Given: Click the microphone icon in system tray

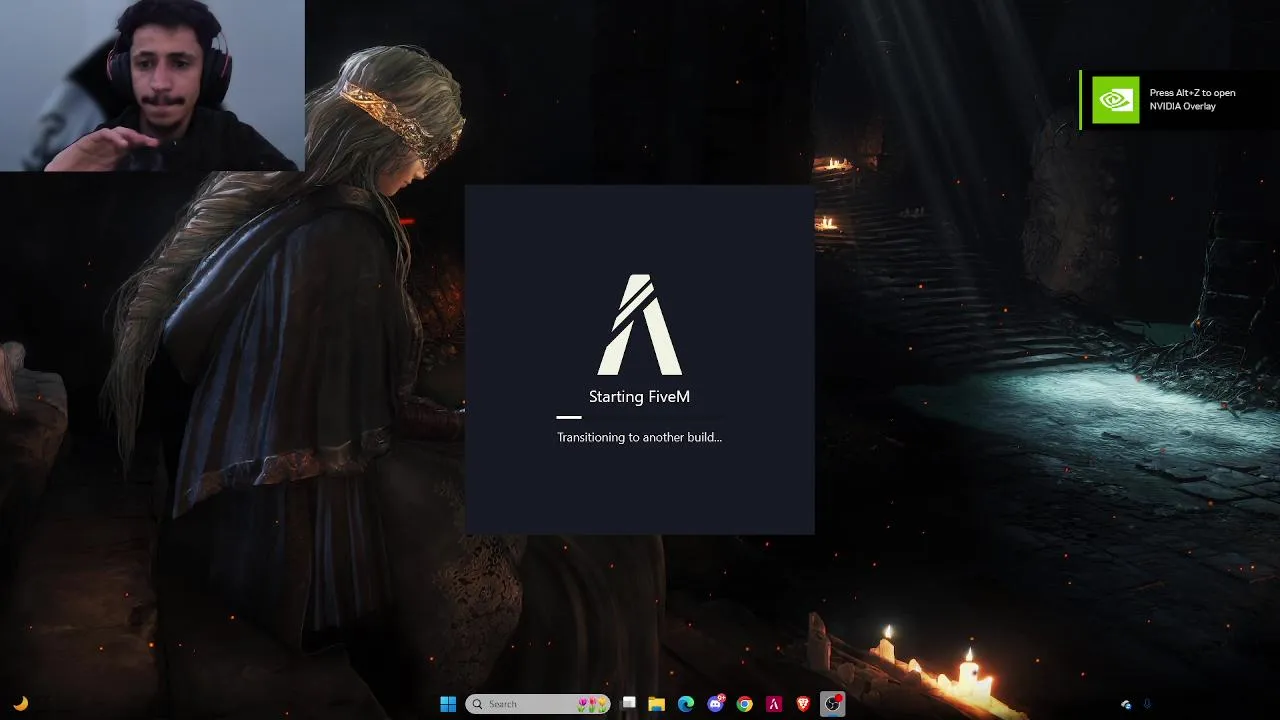Looking at the screenshot, I should [1147, 704].
